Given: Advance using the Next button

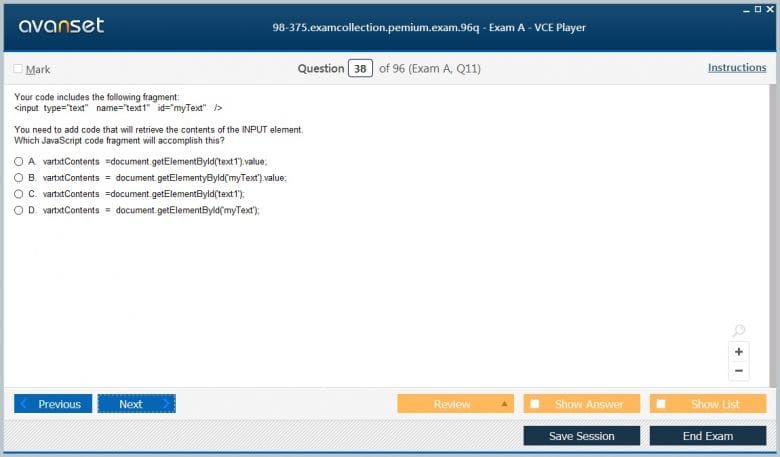Looking at the screenshot, I should tap(136, 404).
